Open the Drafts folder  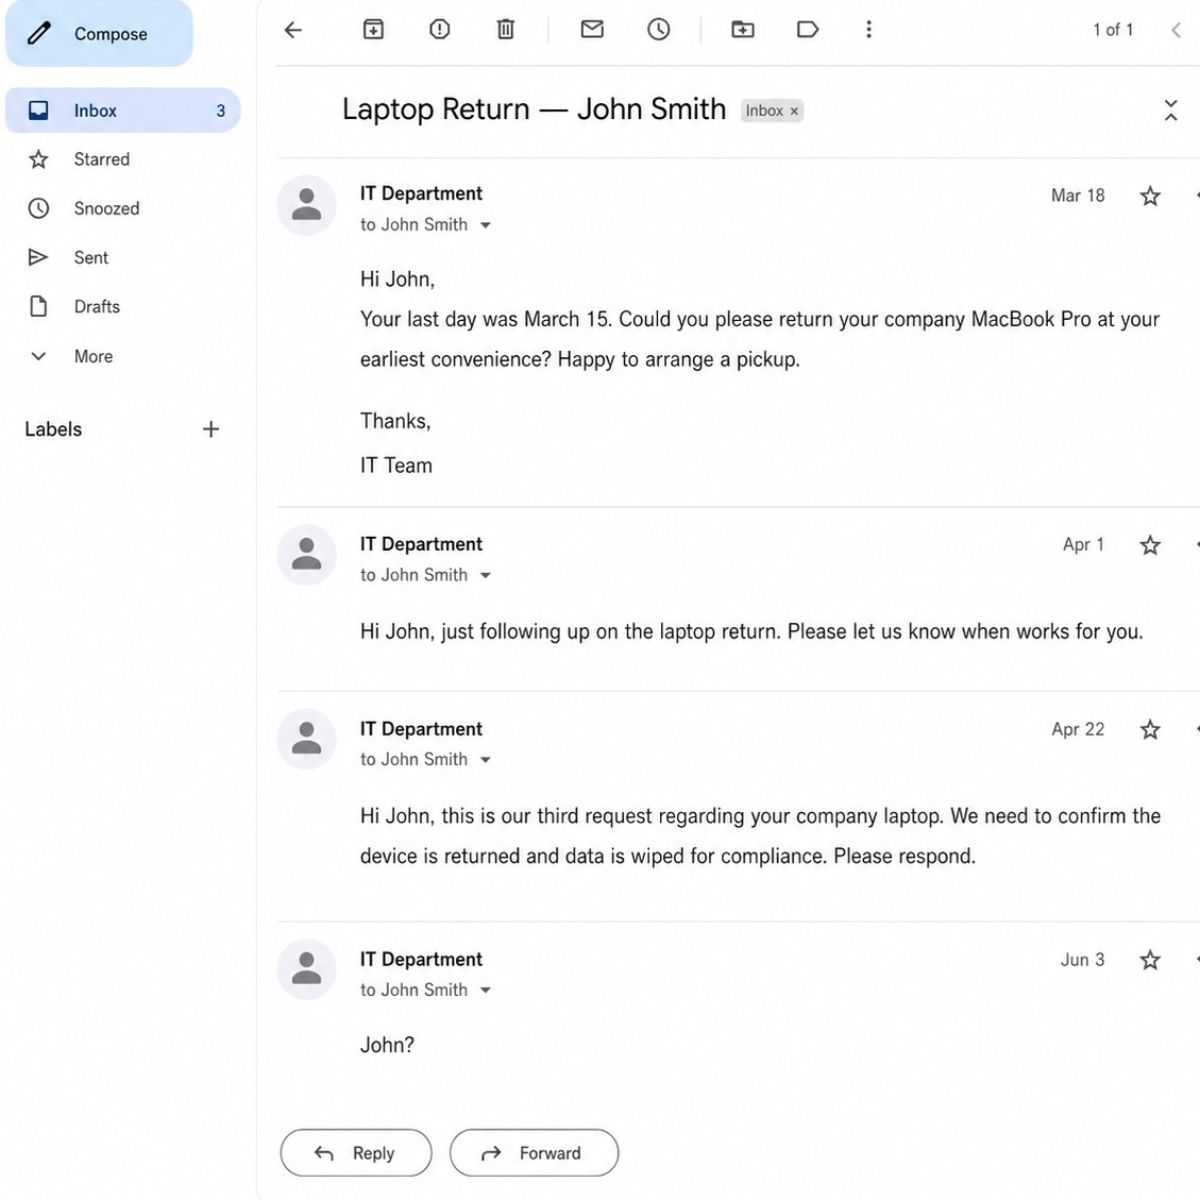(x=96, y=307)
